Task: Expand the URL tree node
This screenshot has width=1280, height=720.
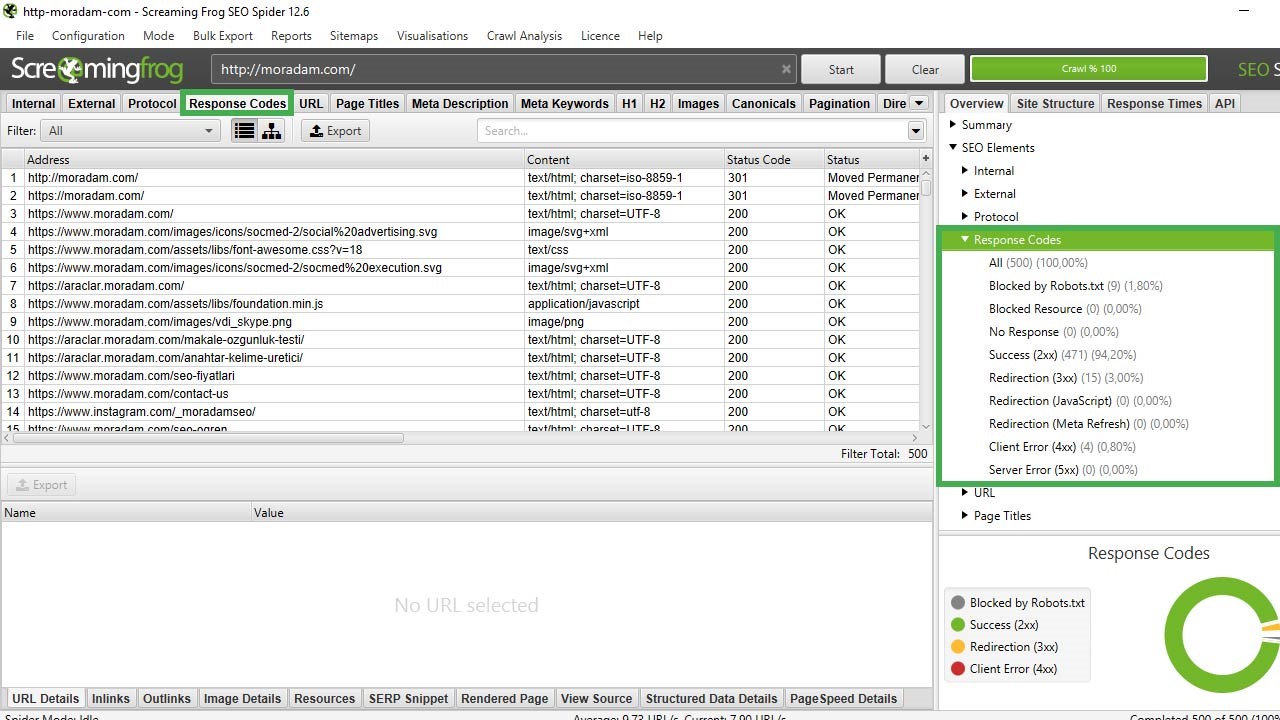Action: (965, 493)
